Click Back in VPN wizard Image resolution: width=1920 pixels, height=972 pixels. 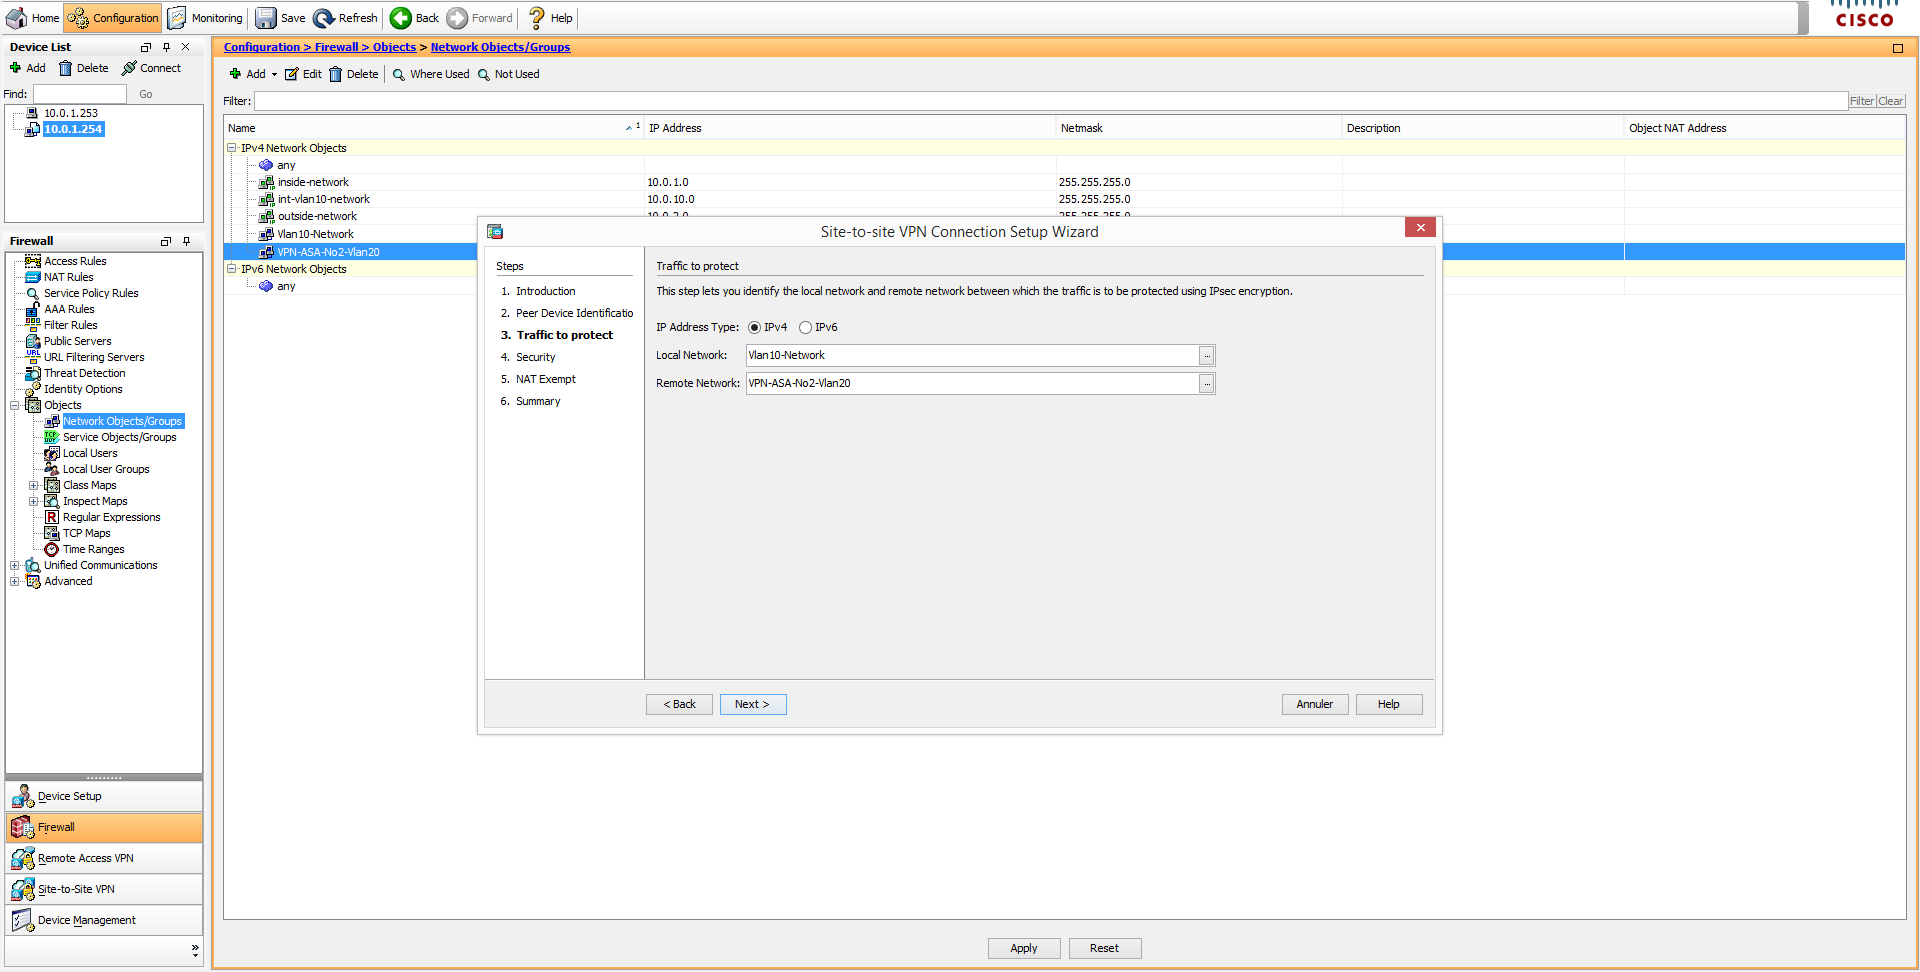point(679,705)
